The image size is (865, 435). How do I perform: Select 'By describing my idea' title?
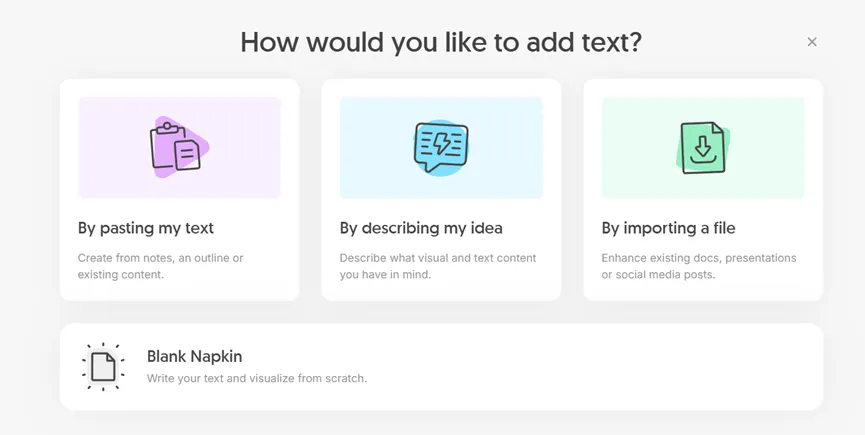coord(421,228)
